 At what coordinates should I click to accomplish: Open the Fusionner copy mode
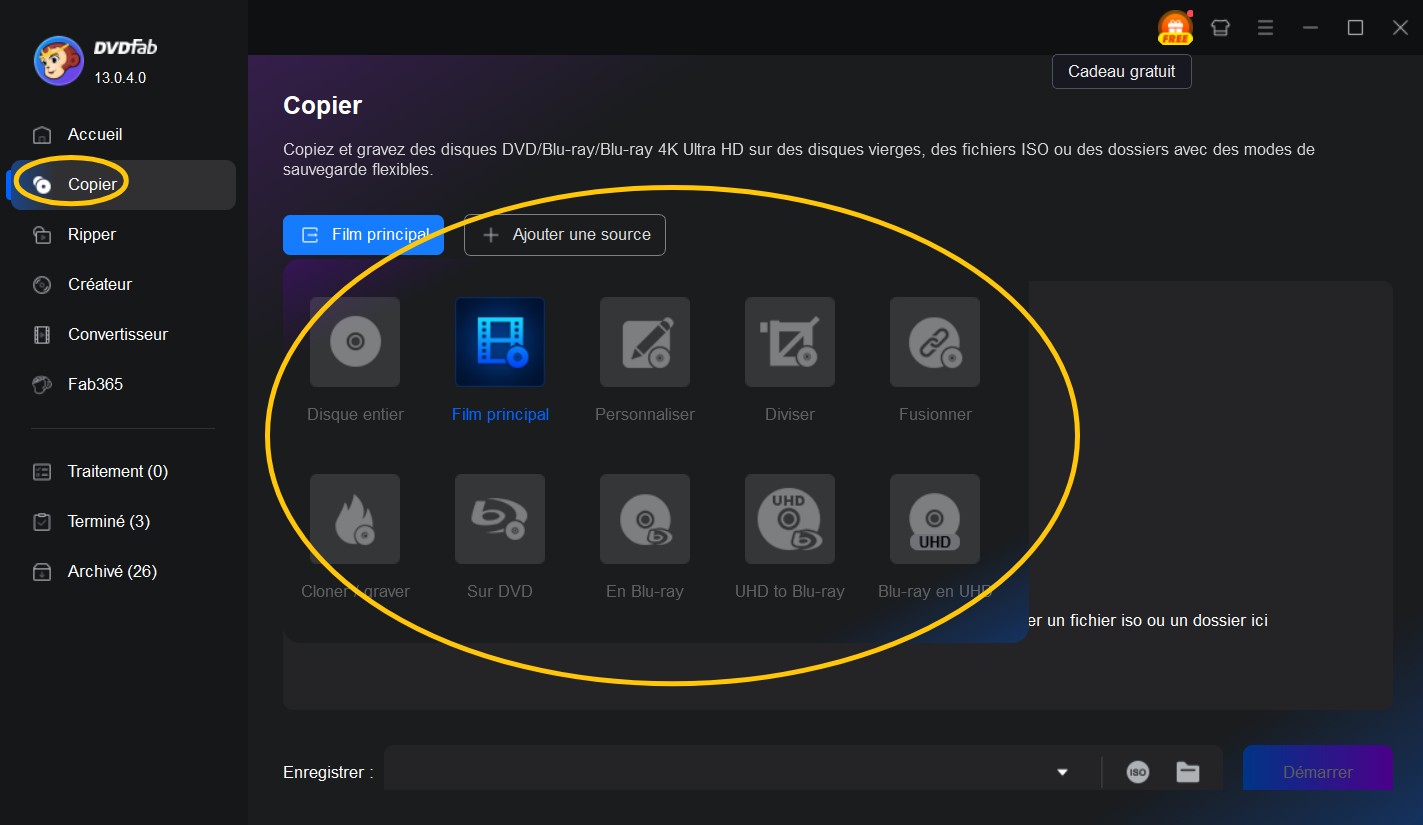934,342
